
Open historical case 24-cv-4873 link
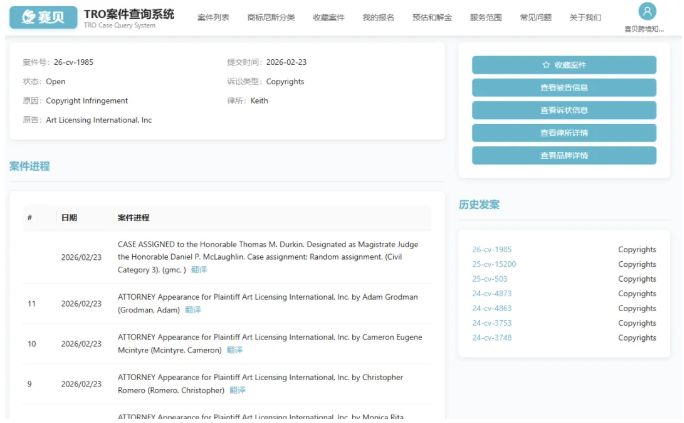[492, 293]
